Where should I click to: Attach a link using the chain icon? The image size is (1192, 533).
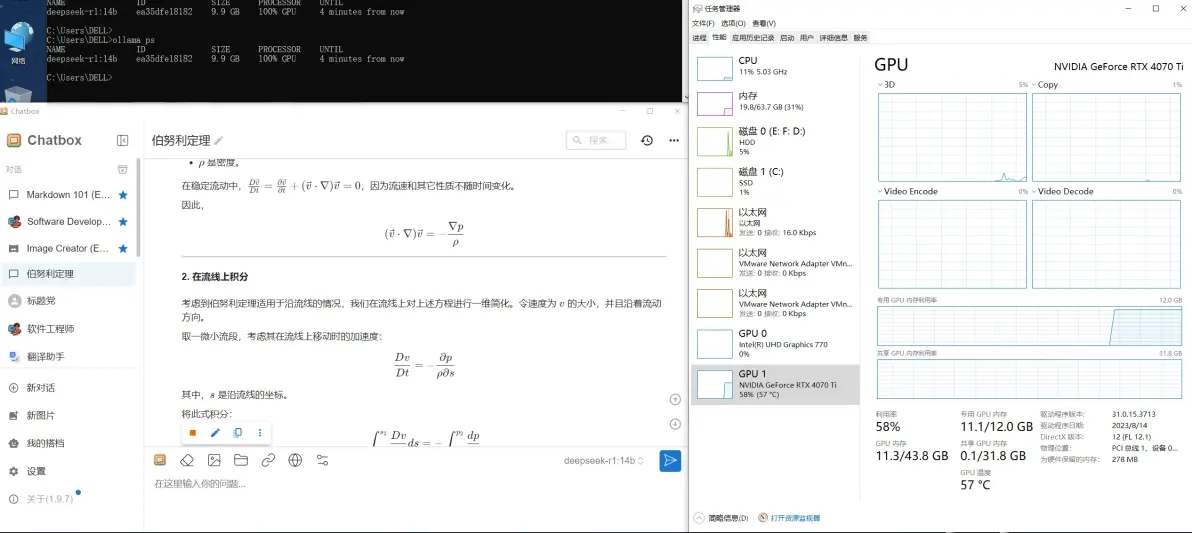pyautogui.click(x=268, y=460)
